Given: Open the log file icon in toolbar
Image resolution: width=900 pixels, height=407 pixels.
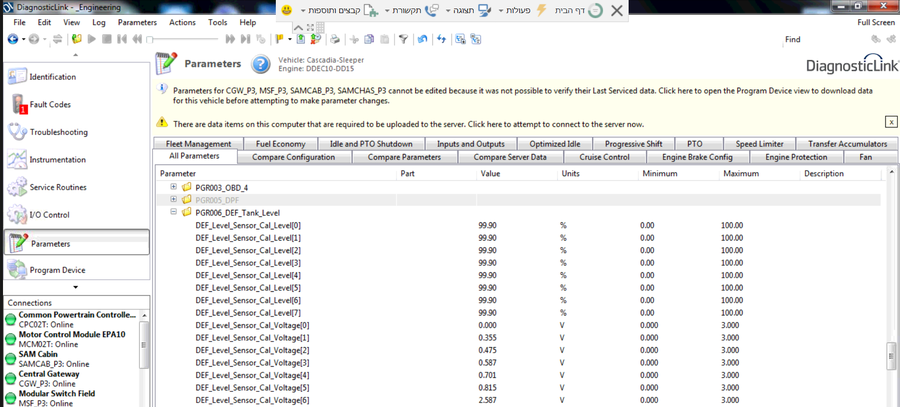Looking at the screenshot, I should [x=77, y=39].
